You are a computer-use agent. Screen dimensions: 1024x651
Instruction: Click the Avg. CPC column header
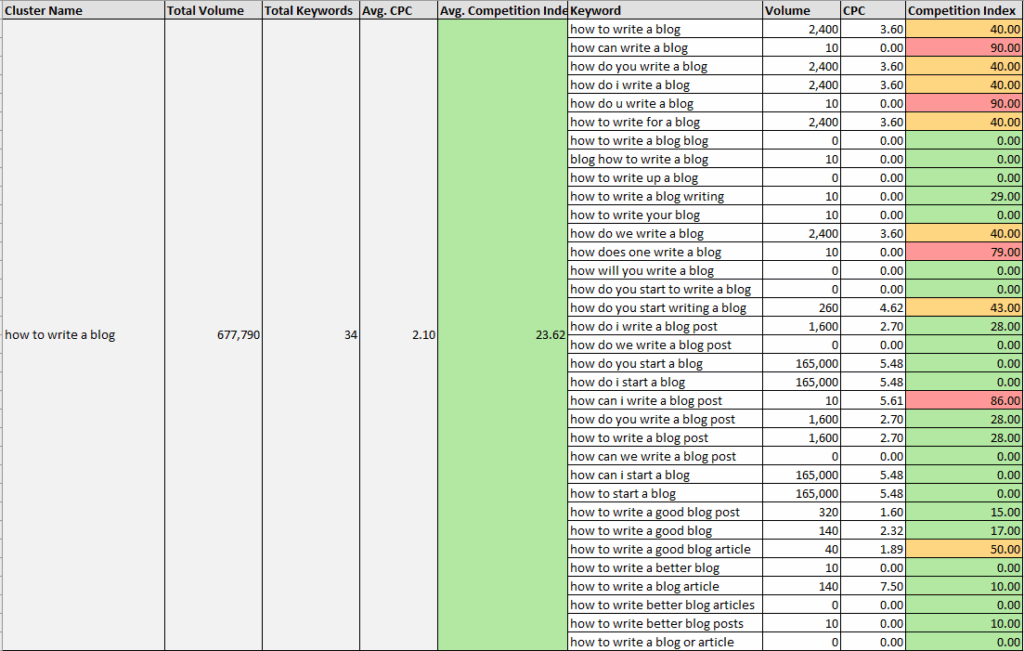coord(388,10)
